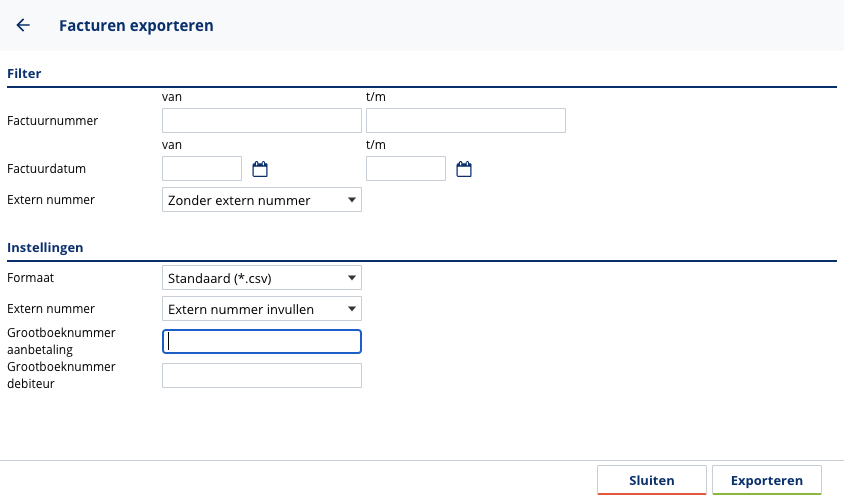The image size is (844, 498).
Task: Open the 'Zonder extern nummer' filter dropdown
Action: click(261, 200)
